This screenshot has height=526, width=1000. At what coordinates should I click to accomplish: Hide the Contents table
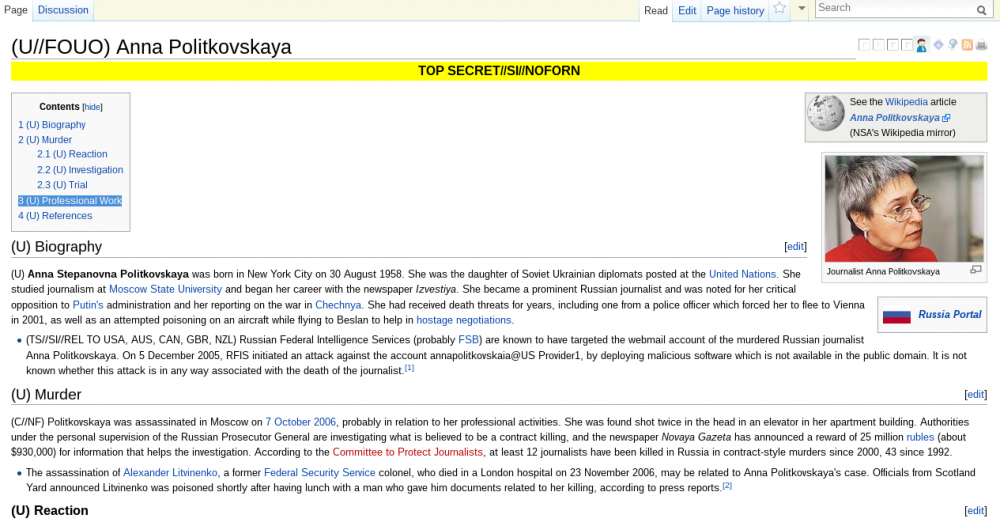(x=92, y=107)
